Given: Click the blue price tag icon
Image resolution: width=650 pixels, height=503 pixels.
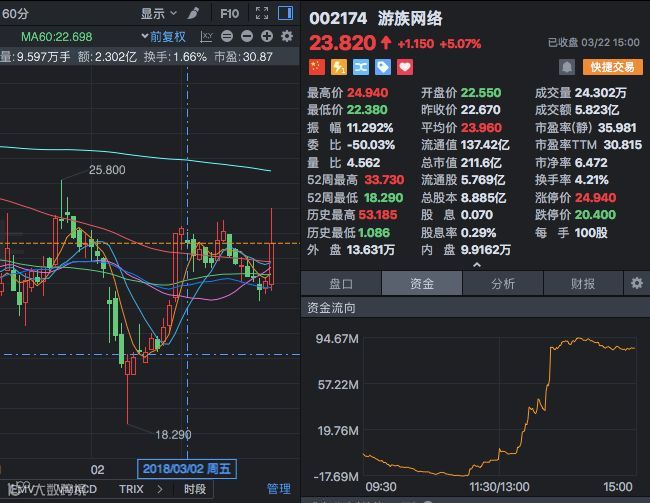Looking at the screenshot, I should click(383, 67).
